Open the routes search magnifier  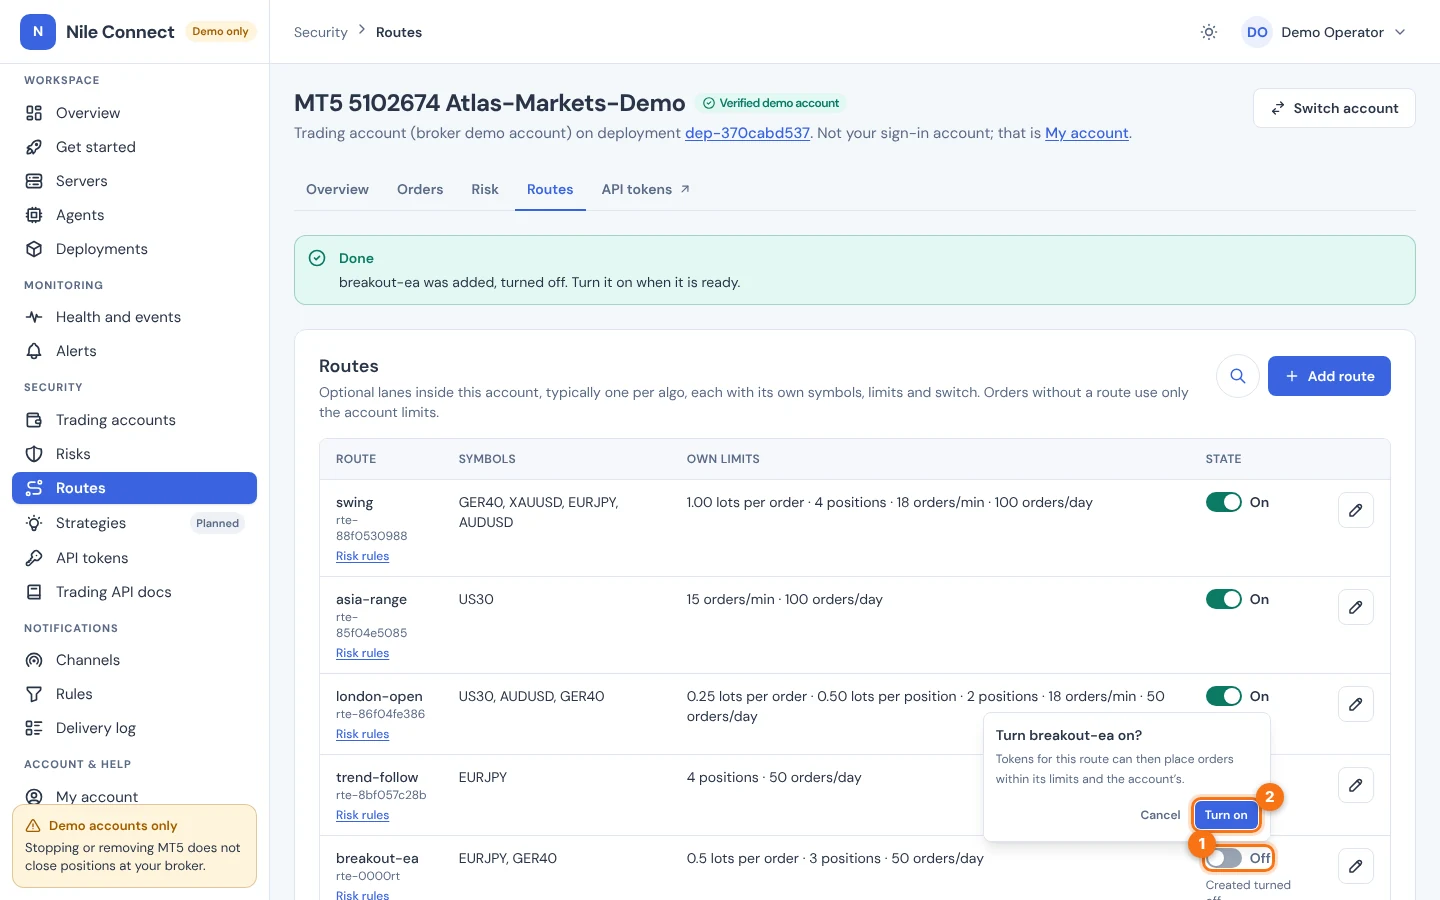tap(1238, 376)
